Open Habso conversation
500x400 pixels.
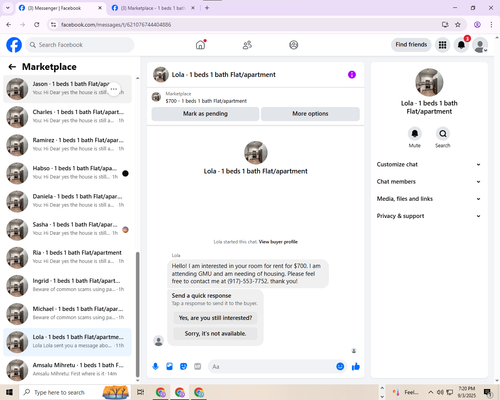pos(67,173)
